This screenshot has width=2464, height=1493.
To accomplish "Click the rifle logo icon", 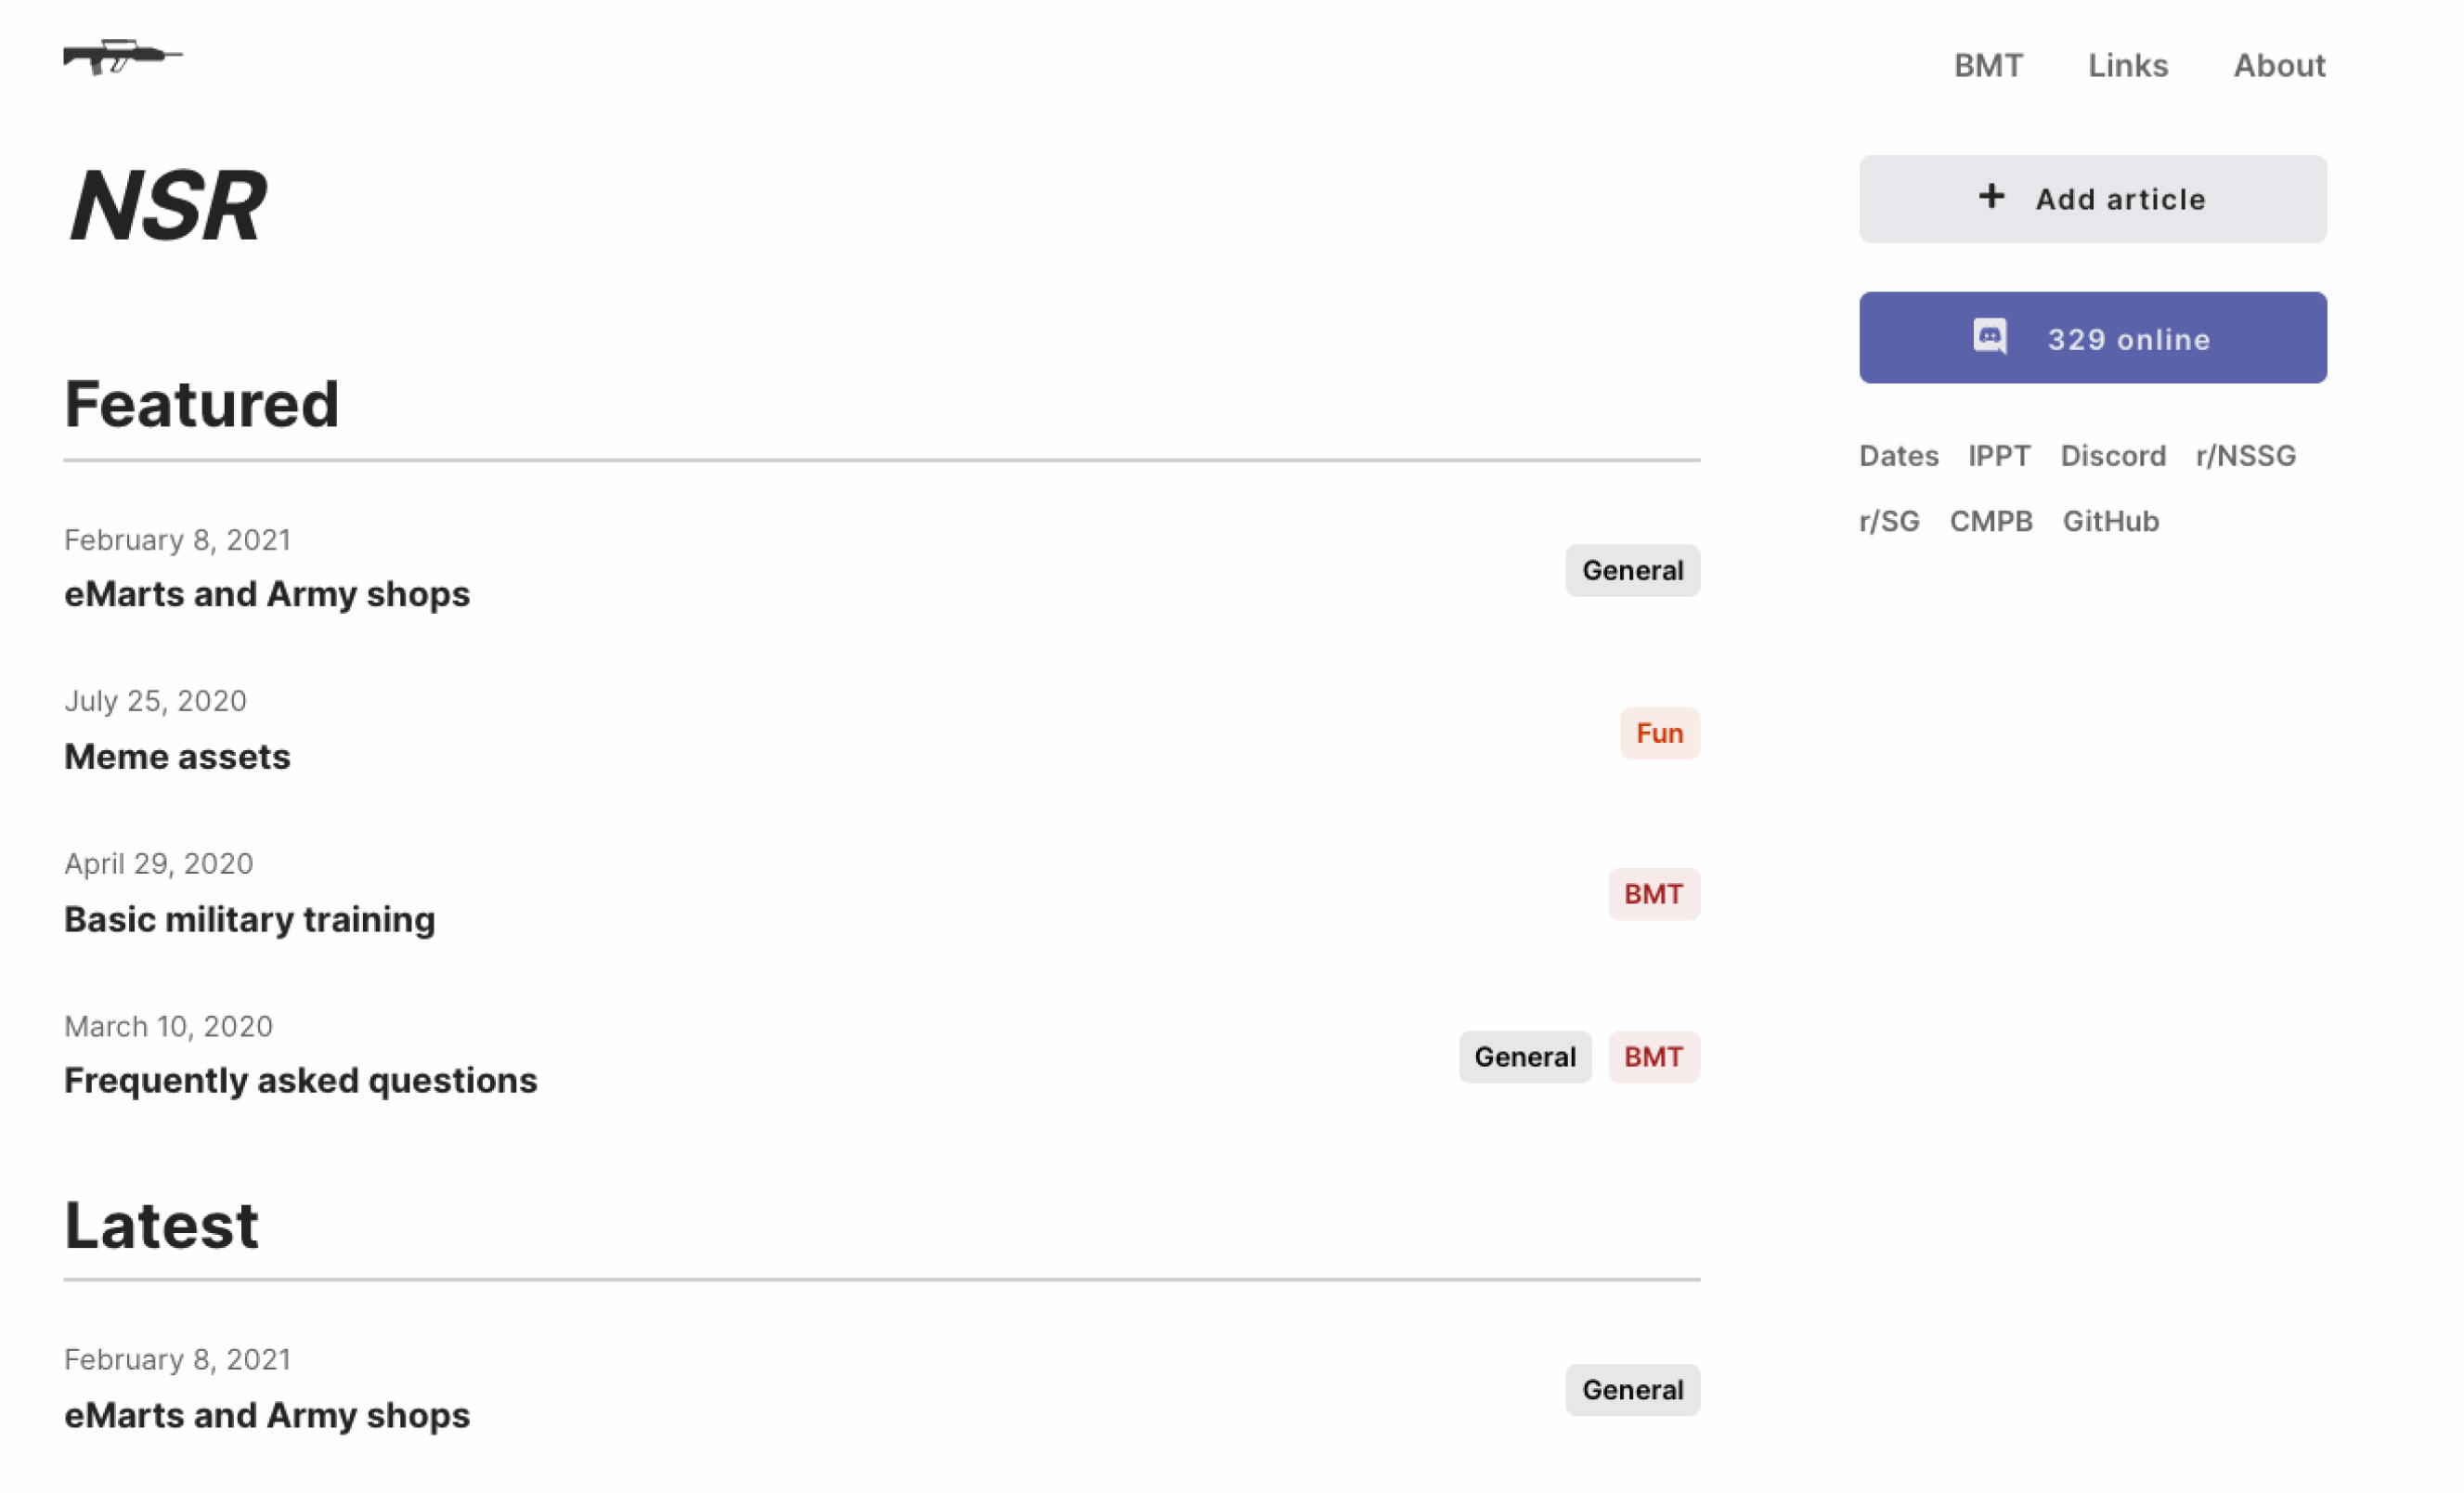I will click(x=122, y=57).
